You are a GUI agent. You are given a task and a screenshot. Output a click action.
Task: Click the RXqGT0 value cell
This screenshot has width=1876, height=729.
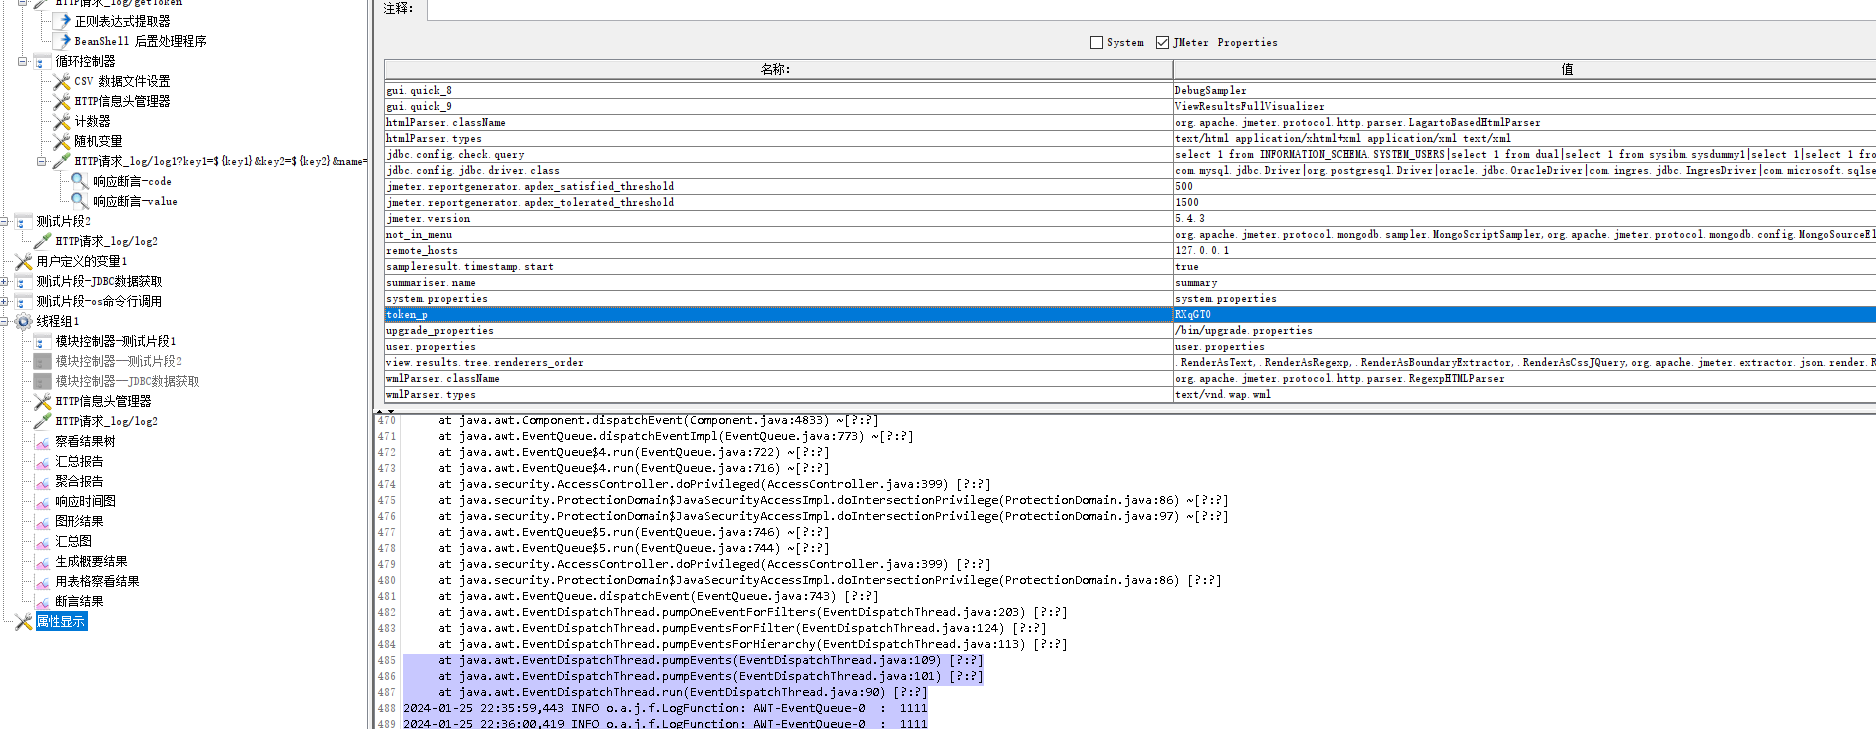point(1525,314)
